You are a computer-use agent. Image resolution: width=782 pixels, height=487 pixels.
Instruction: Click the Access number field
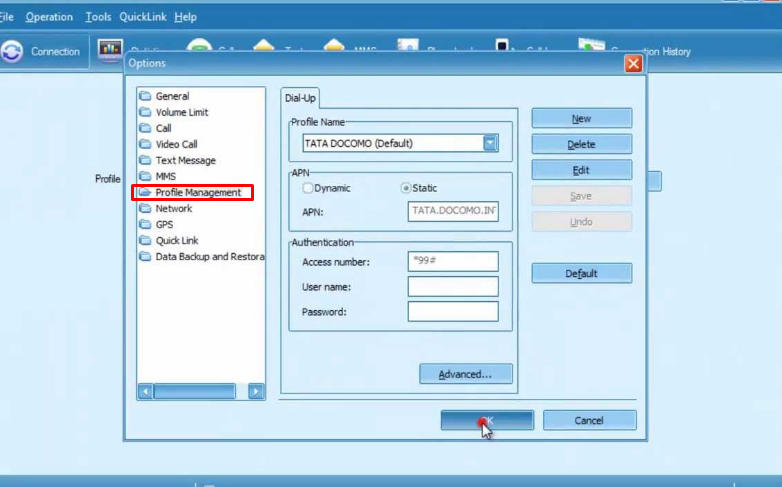pyautogui.click(x=453, y=261)
